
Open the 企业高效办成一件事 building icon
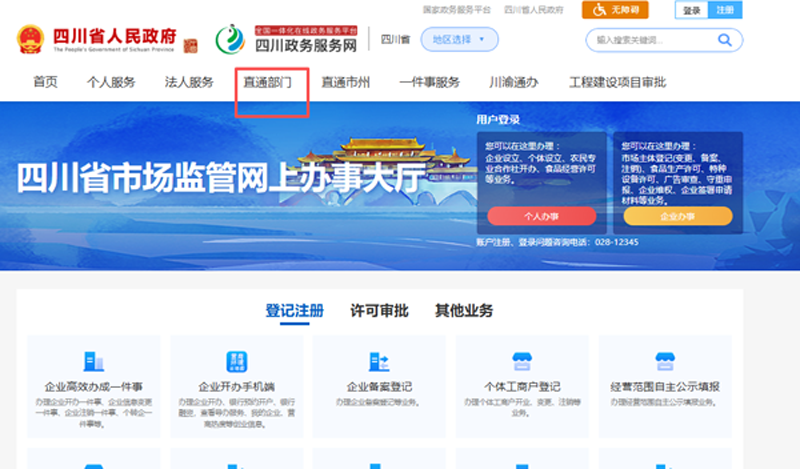[x=94, y=361]
